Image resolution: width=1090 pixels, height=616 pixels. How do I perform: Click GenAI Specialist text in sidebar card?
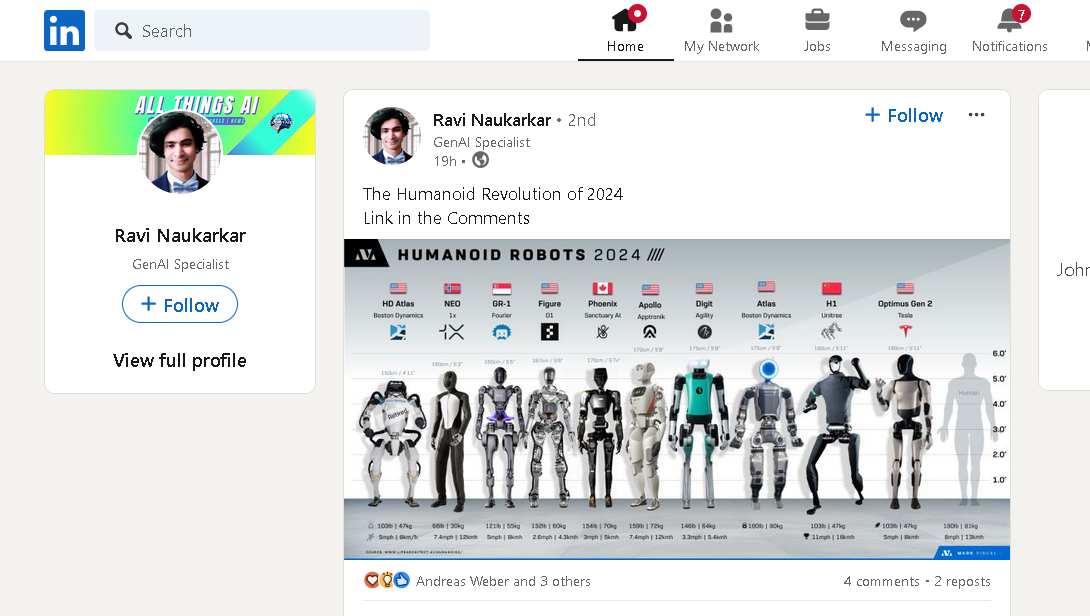pyautogui.click(x=180, y=264)
